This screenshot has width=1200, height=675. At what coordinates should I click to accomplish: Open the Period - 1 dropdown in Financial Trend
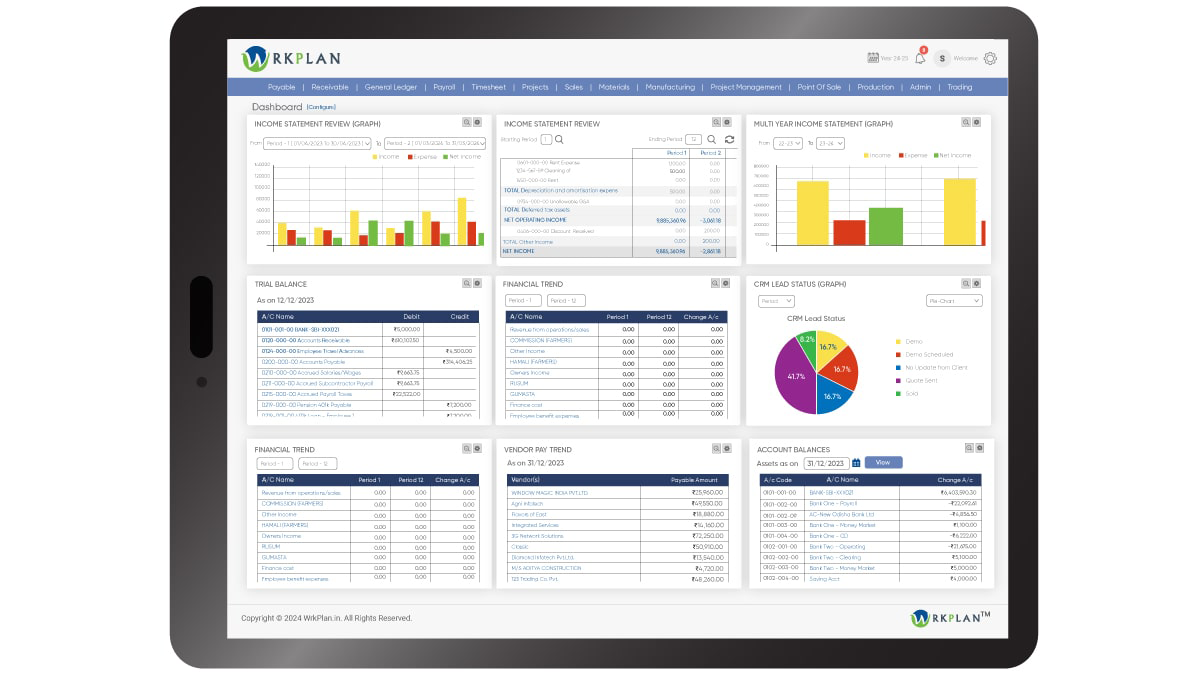(521, 300)
